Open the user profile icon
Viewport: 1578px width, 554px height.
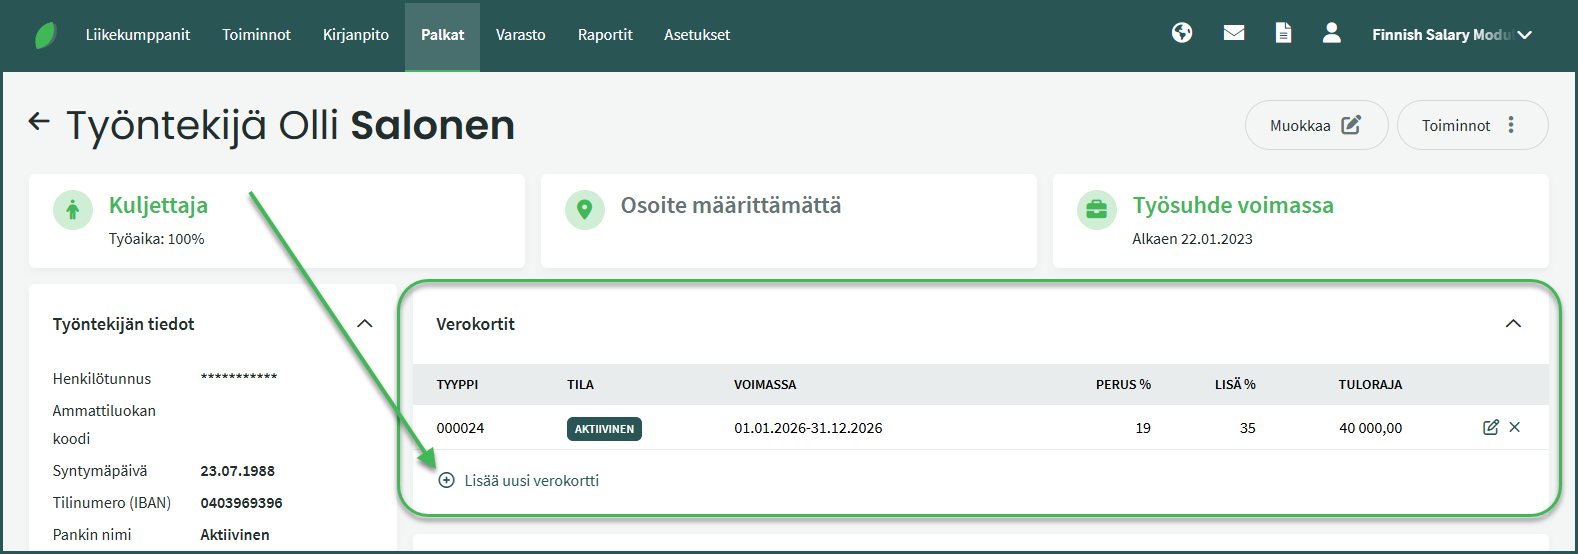[1331, 33]
